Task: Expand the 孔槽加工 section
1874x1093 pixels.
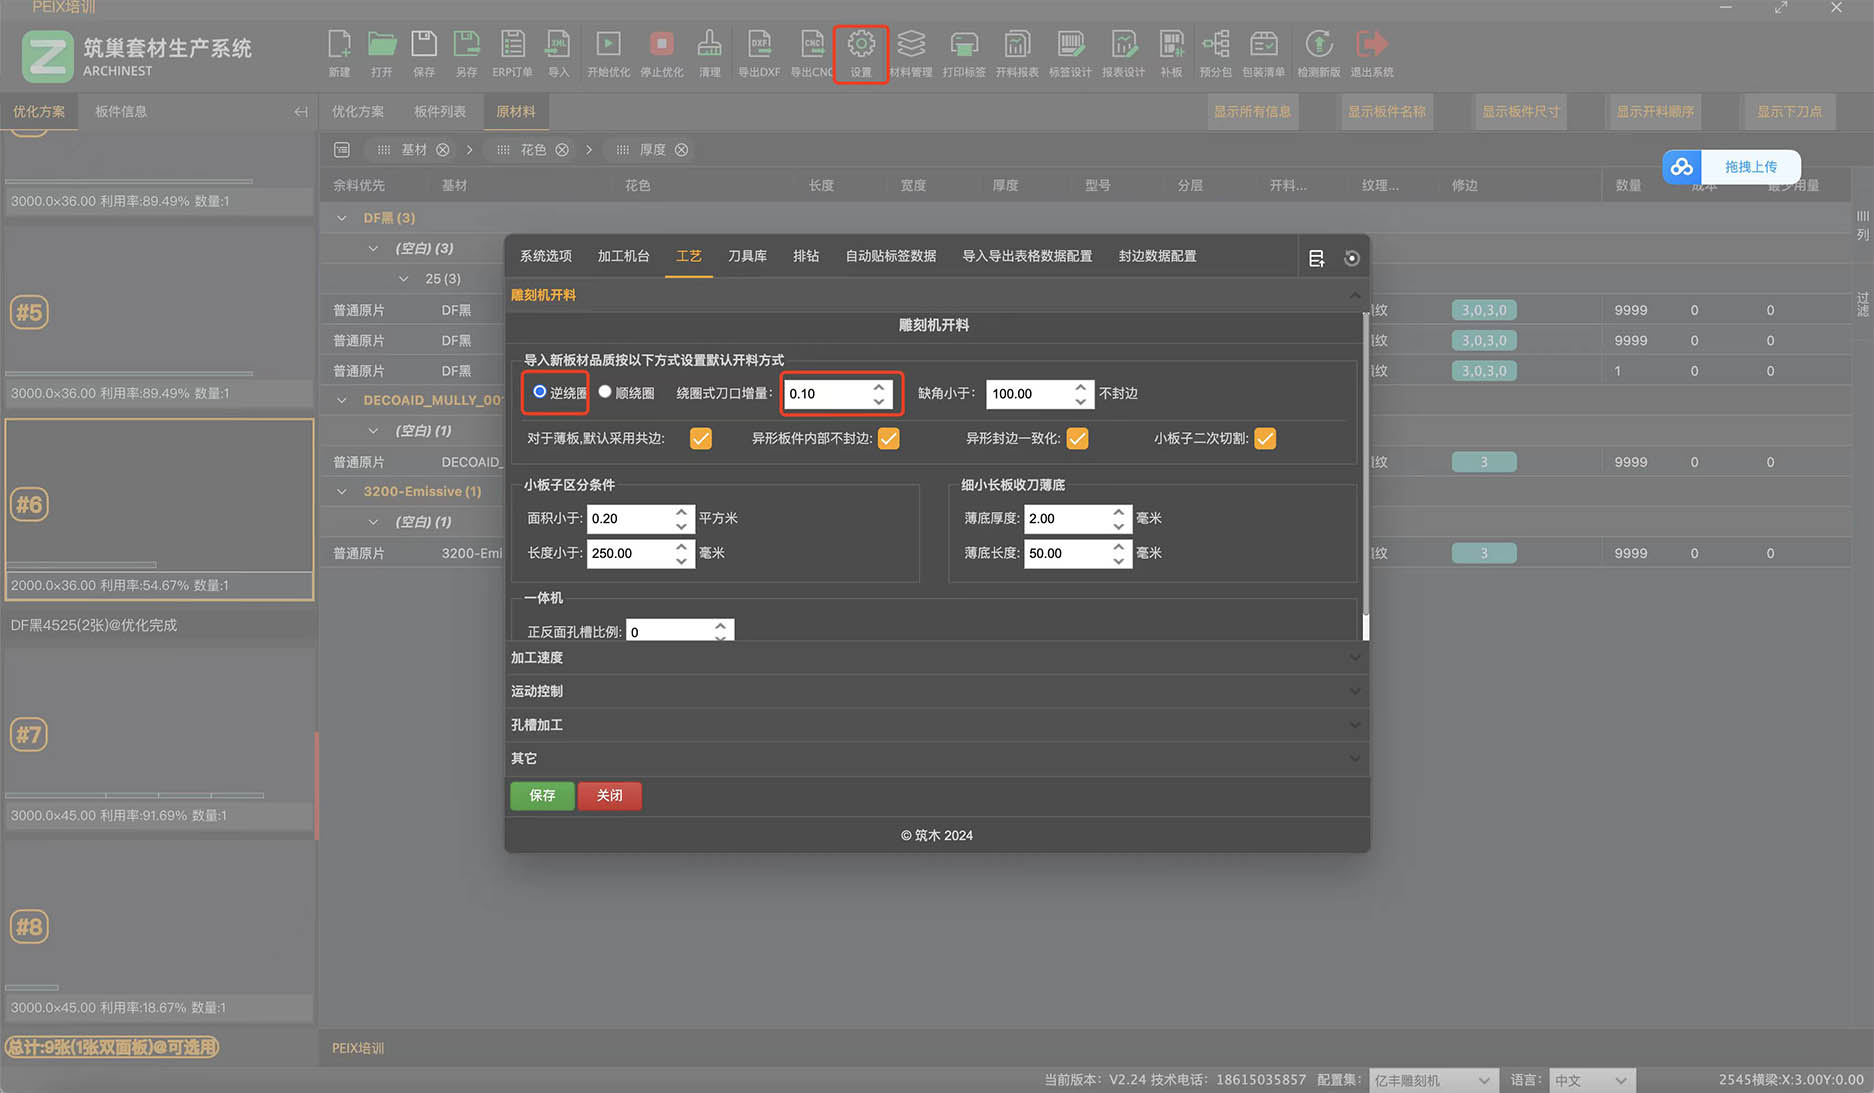Action: pos(935,724)
